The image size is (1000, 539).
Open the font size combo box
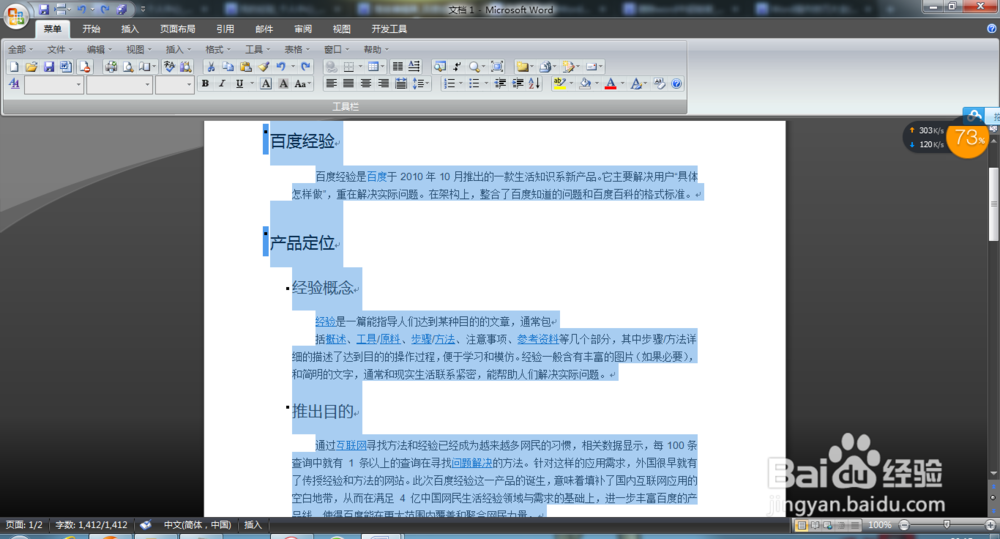click(174, 84)
